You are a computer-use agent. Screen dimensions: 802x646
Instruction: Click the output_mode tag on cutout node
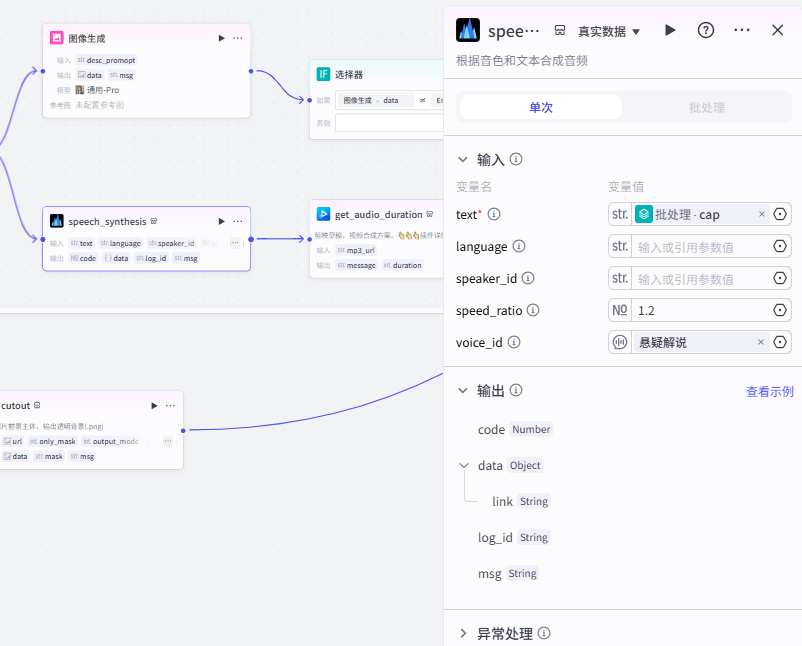point(110,441)
